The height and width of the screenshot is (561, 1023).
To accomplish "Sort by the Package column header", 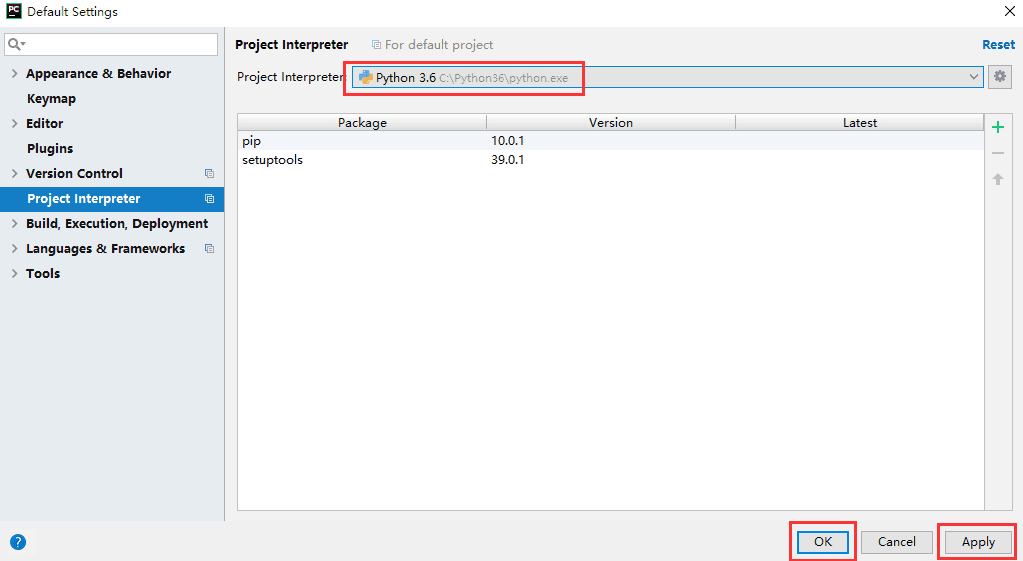I will pyautogui.click(x=362, y=123).
